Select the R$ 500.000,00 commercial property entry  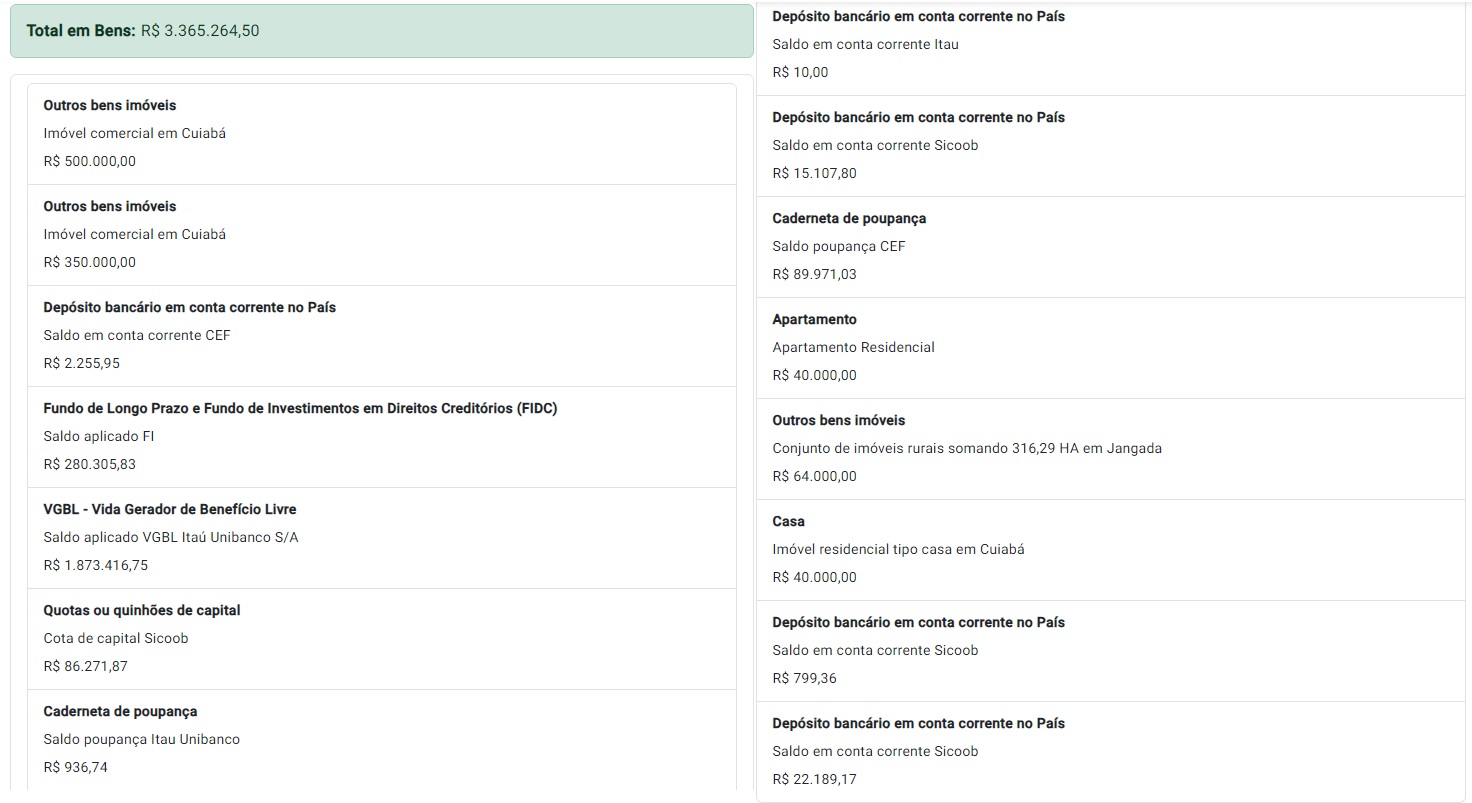(x=381, y=134)
